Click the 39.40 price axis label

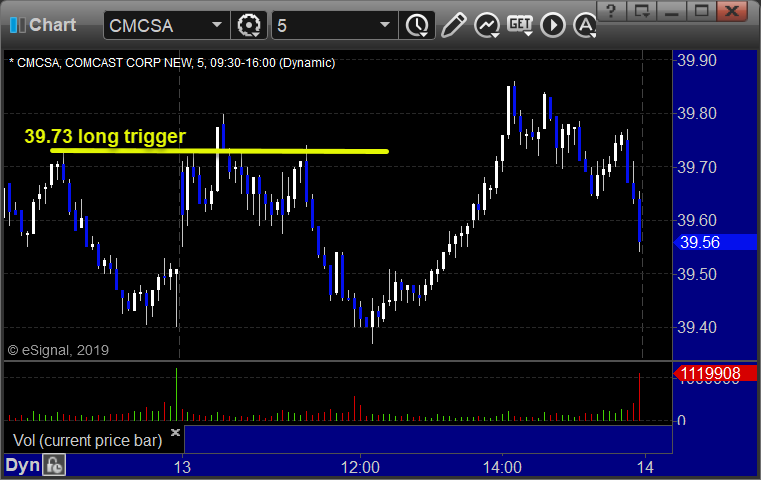point(696,328)
